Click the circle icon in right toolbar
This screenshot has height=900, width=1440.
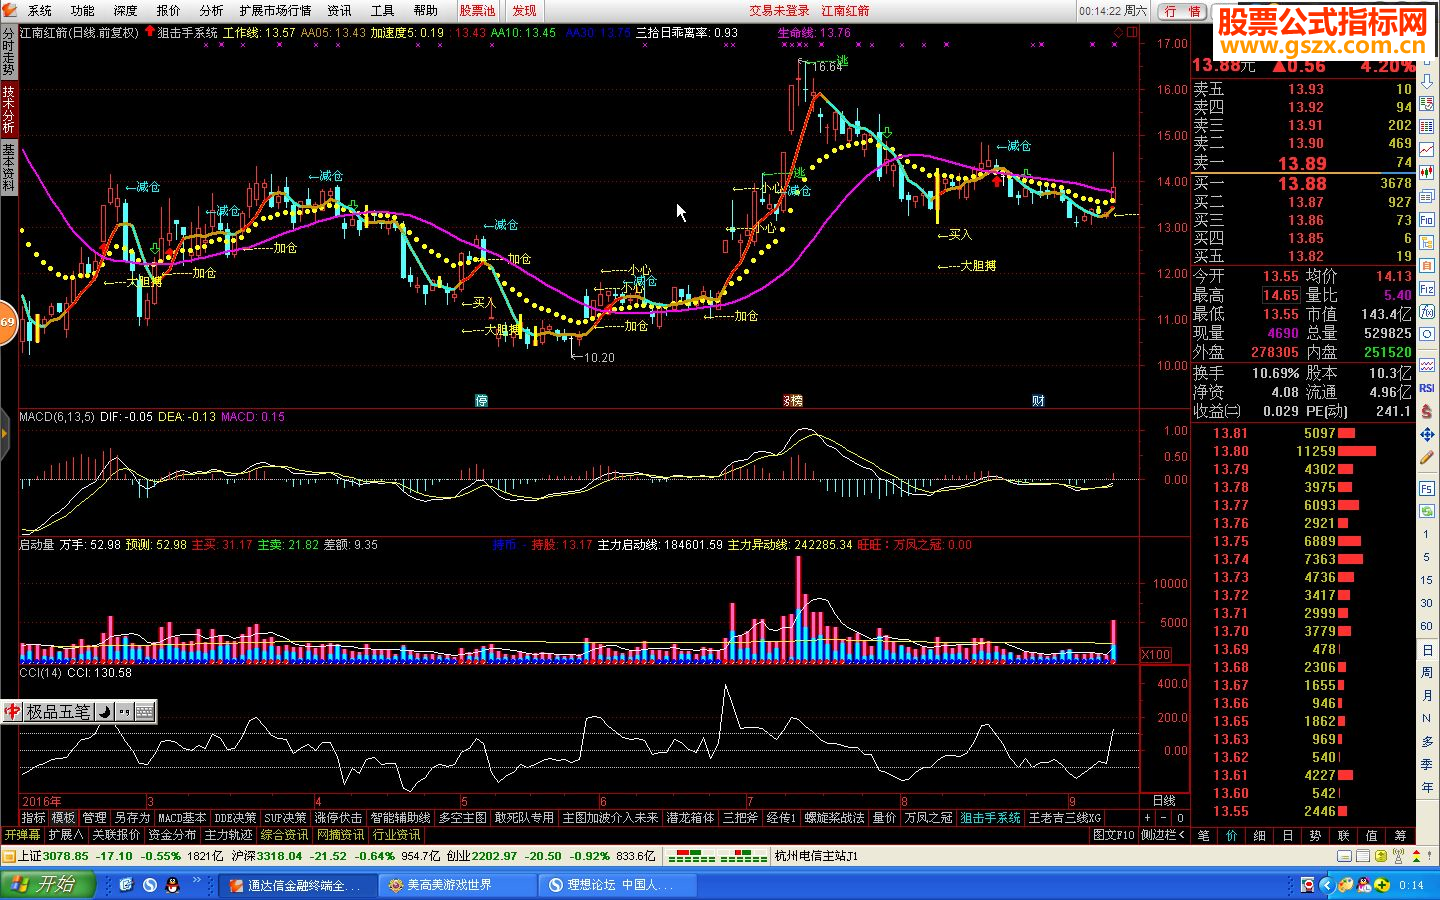(x=1427, y=334)
